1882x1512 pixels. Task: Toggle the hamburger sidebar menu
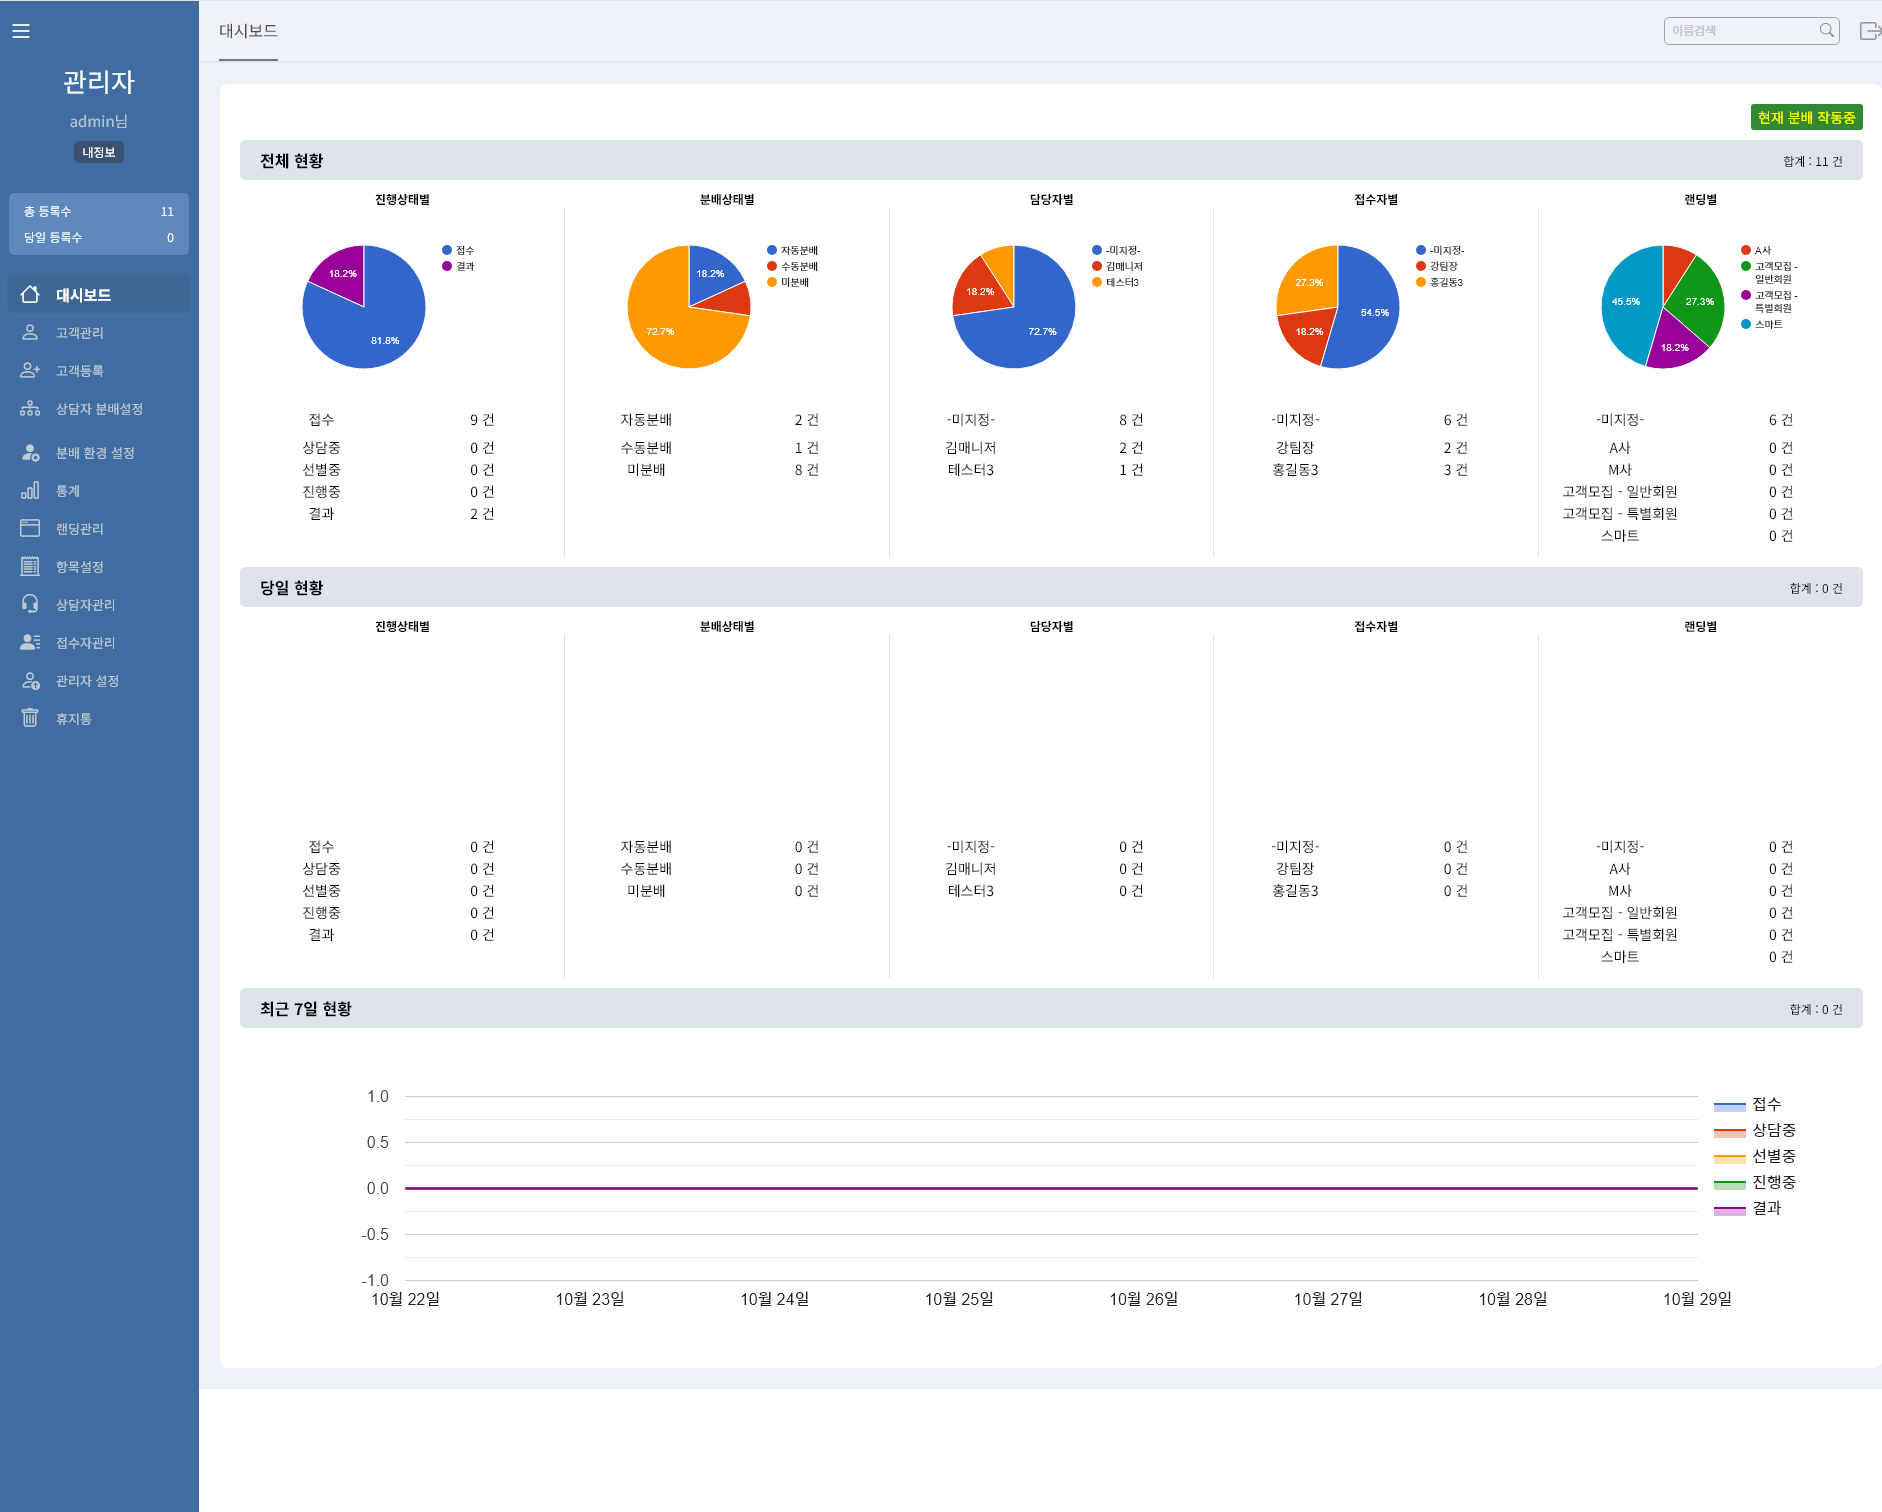coord(21,31)
